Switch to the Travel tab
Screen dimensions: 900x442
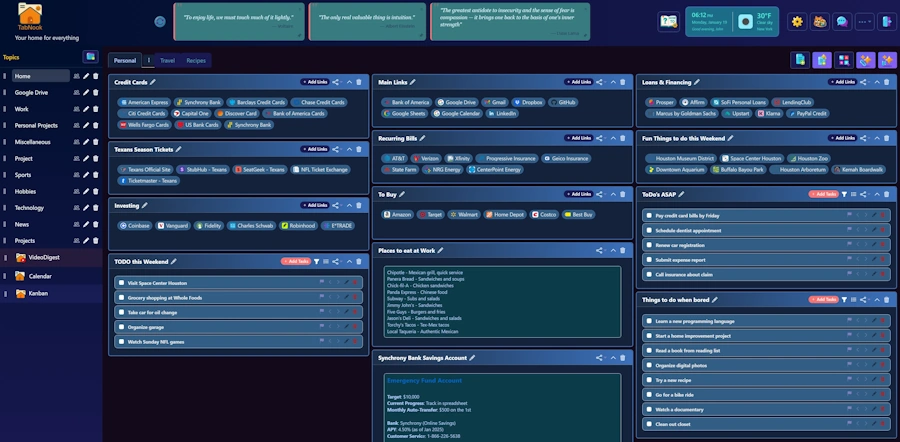click(168, 60)
